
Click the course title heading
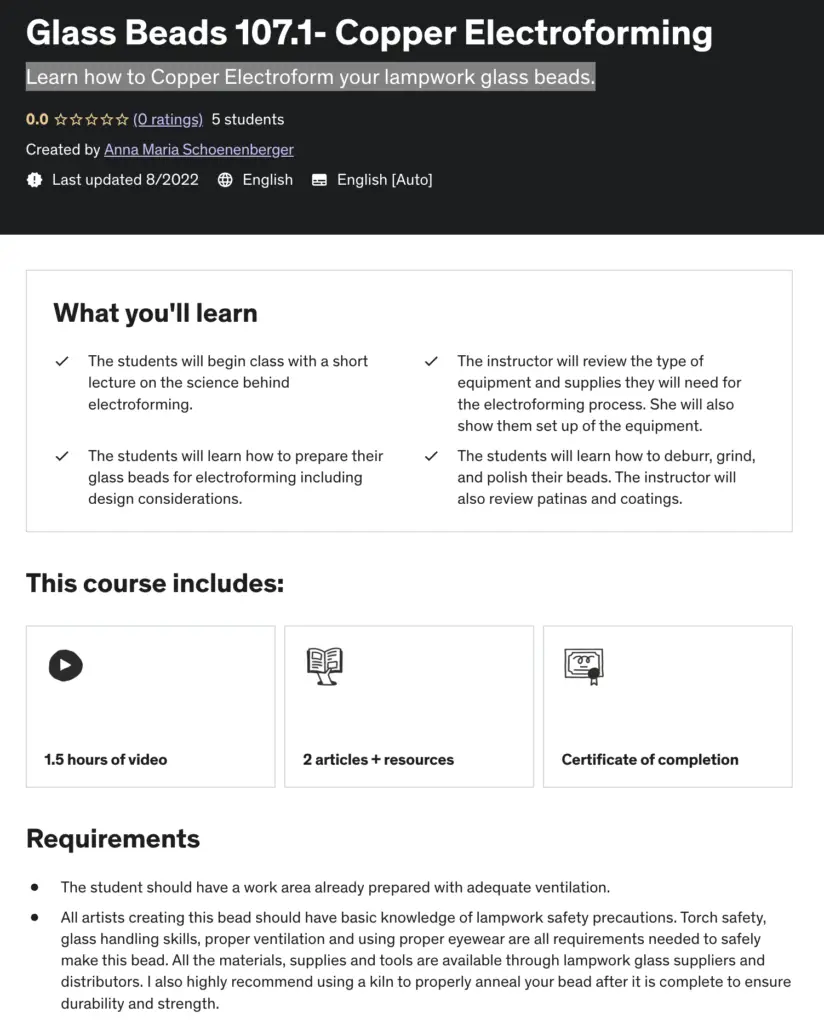369,33
